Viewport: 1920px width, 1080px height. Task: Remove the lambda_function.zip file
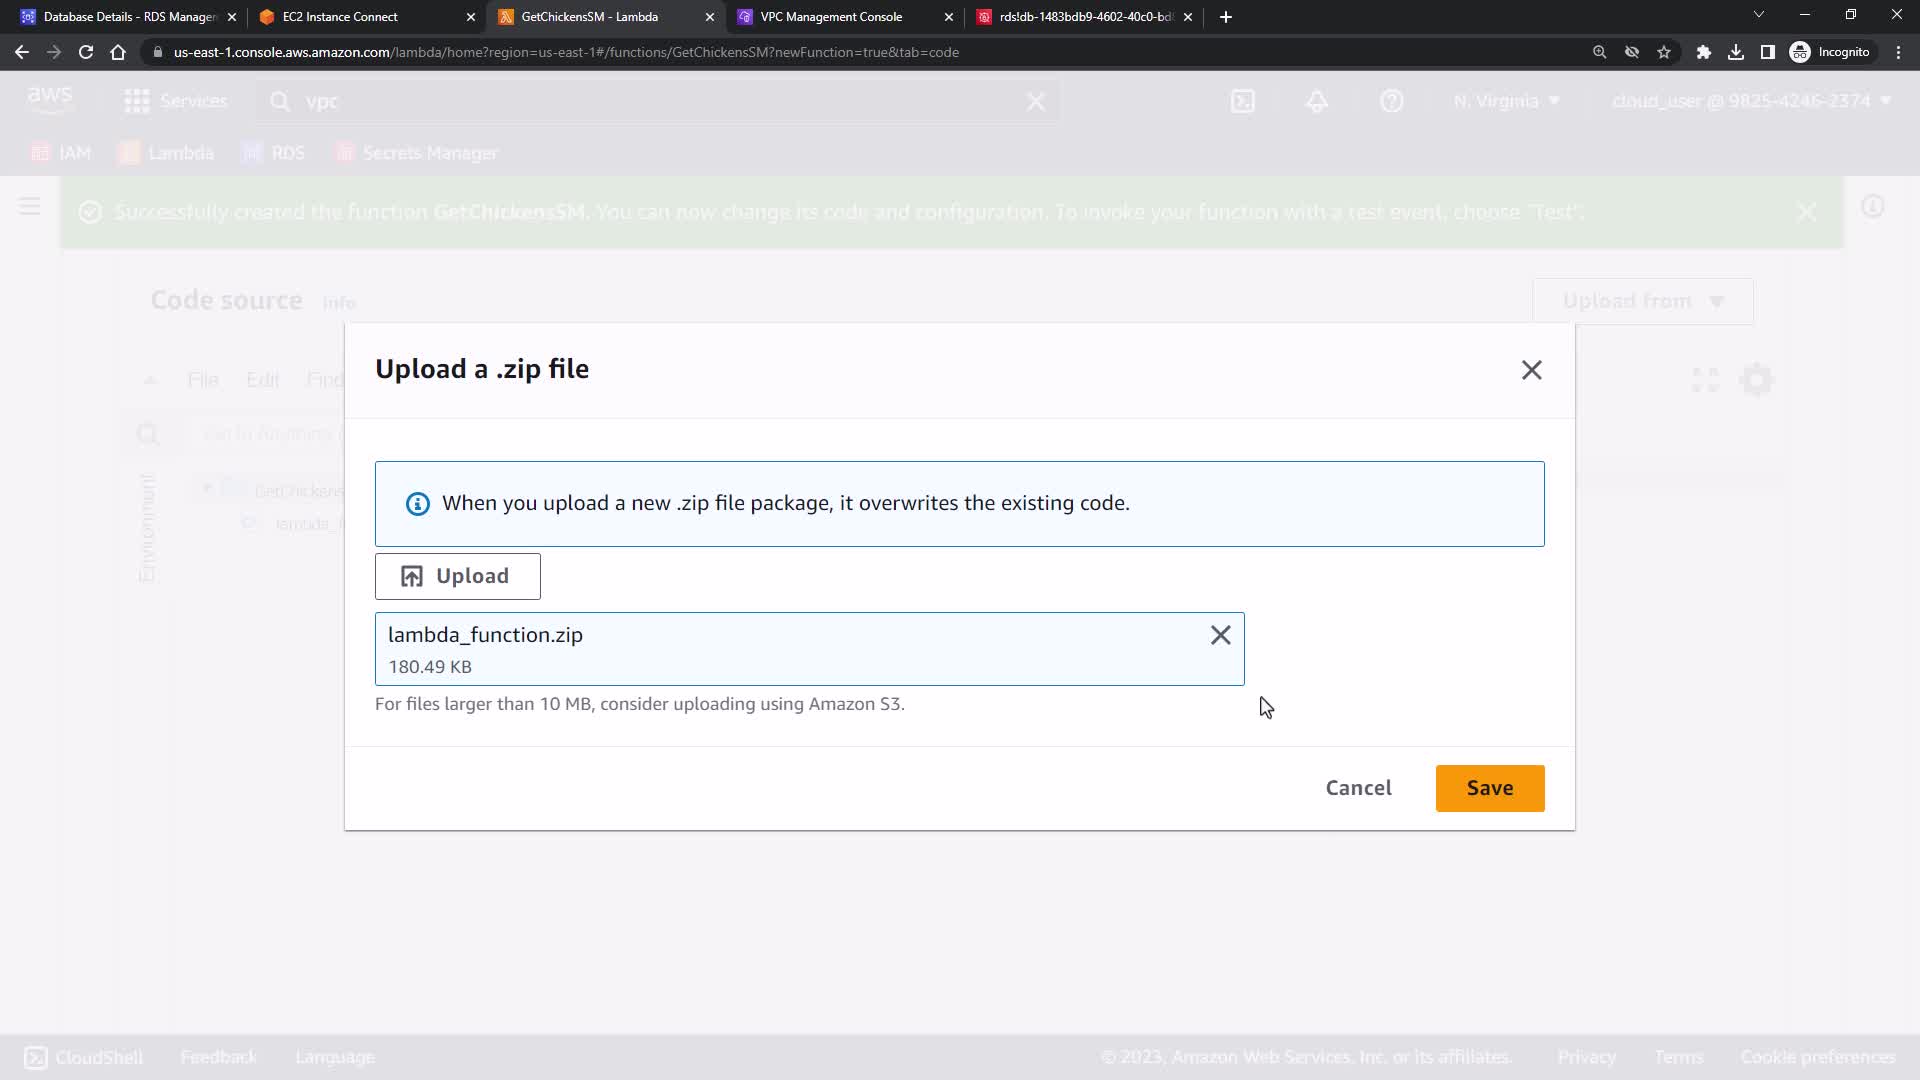pos(1220,635)
